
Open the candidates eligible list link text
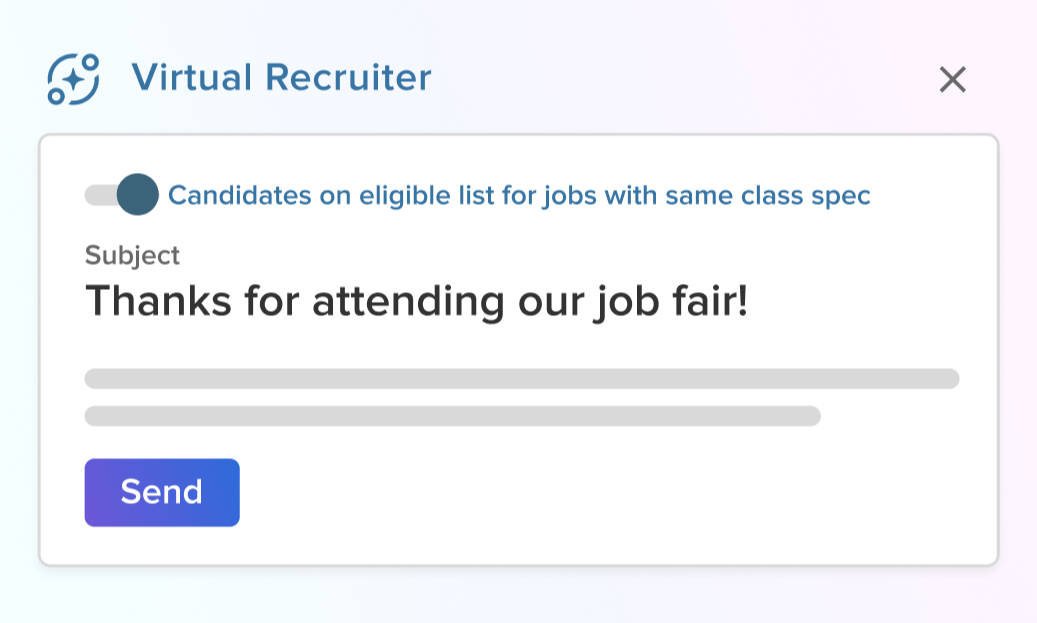tap(521, 195)
